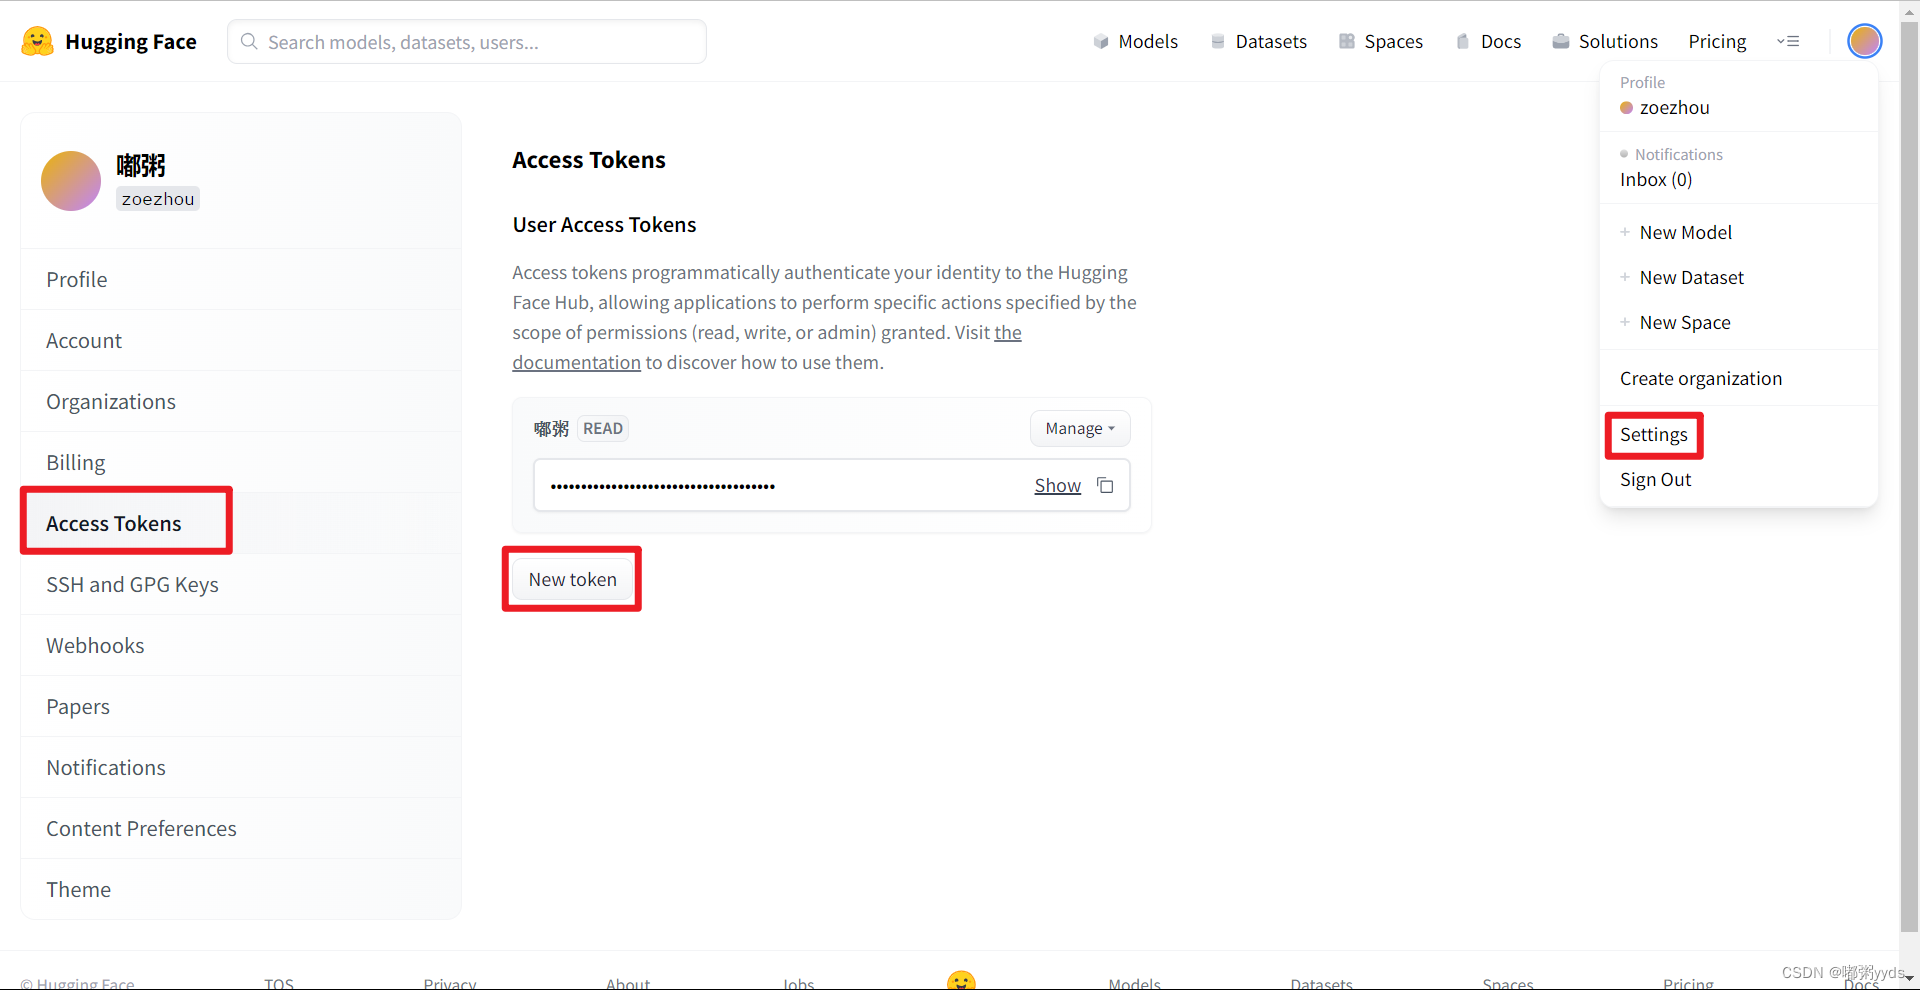Open Docs in top navigation

[1500, 41]
